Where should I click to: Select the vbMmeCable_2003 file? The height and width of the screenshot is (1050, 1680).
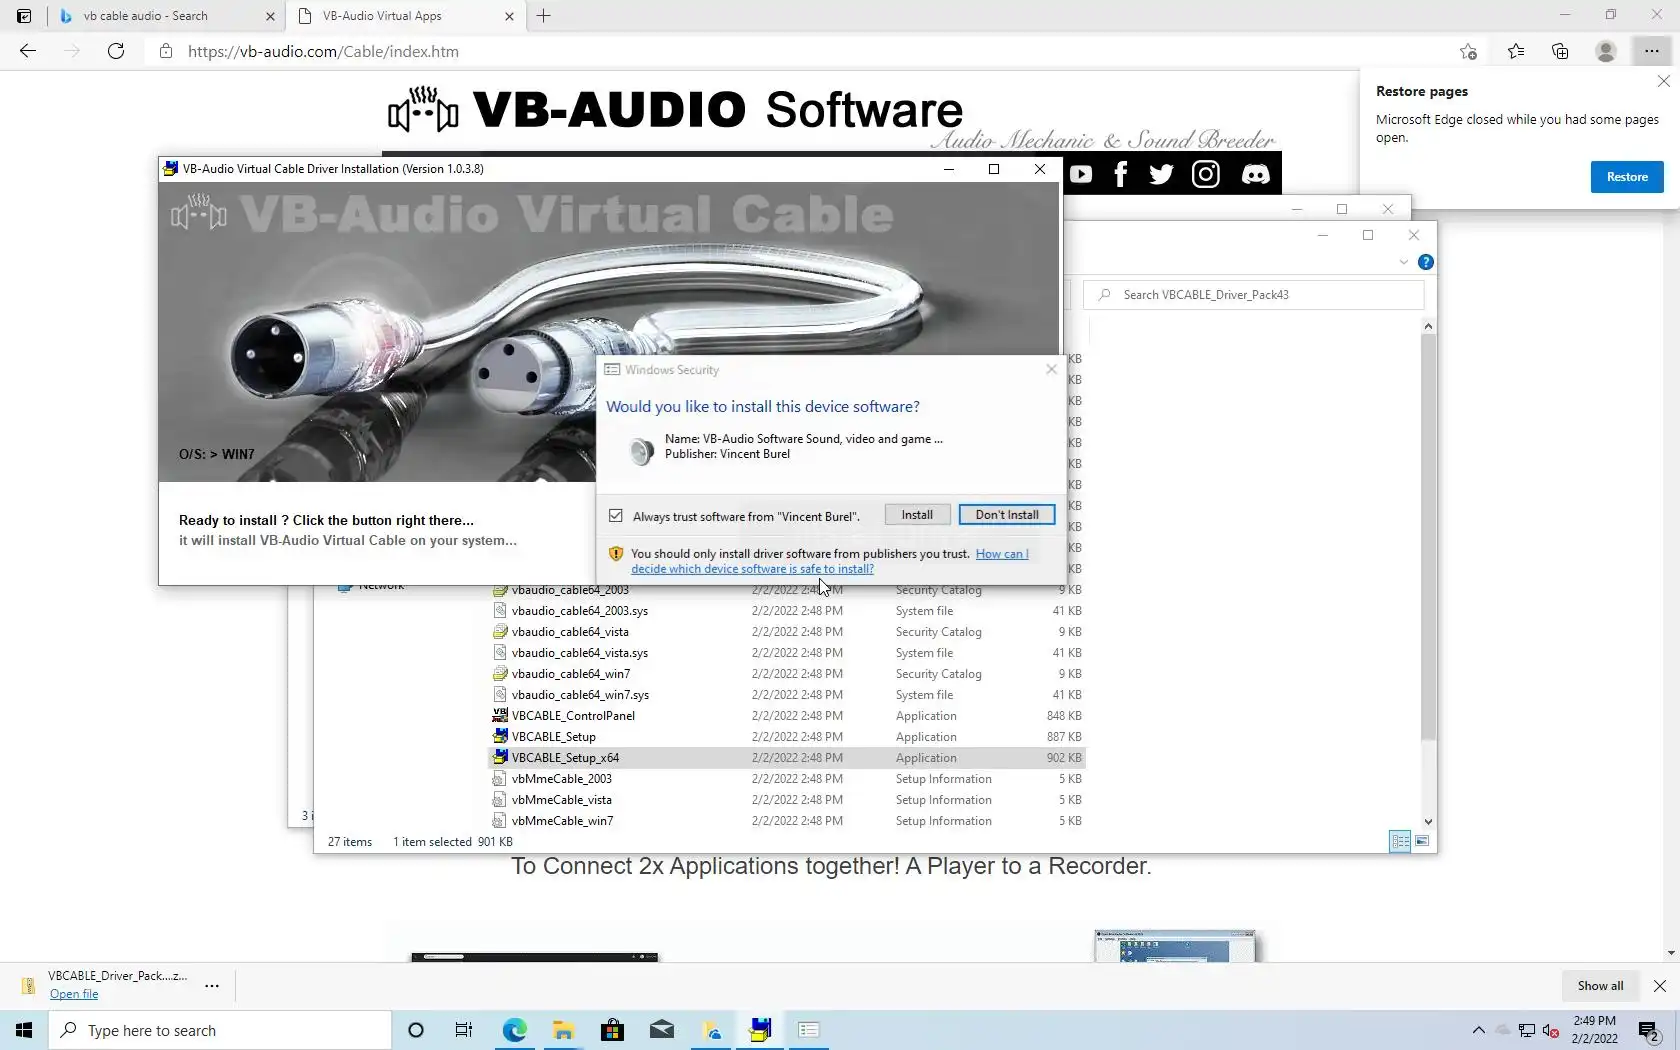coord(786,779)
